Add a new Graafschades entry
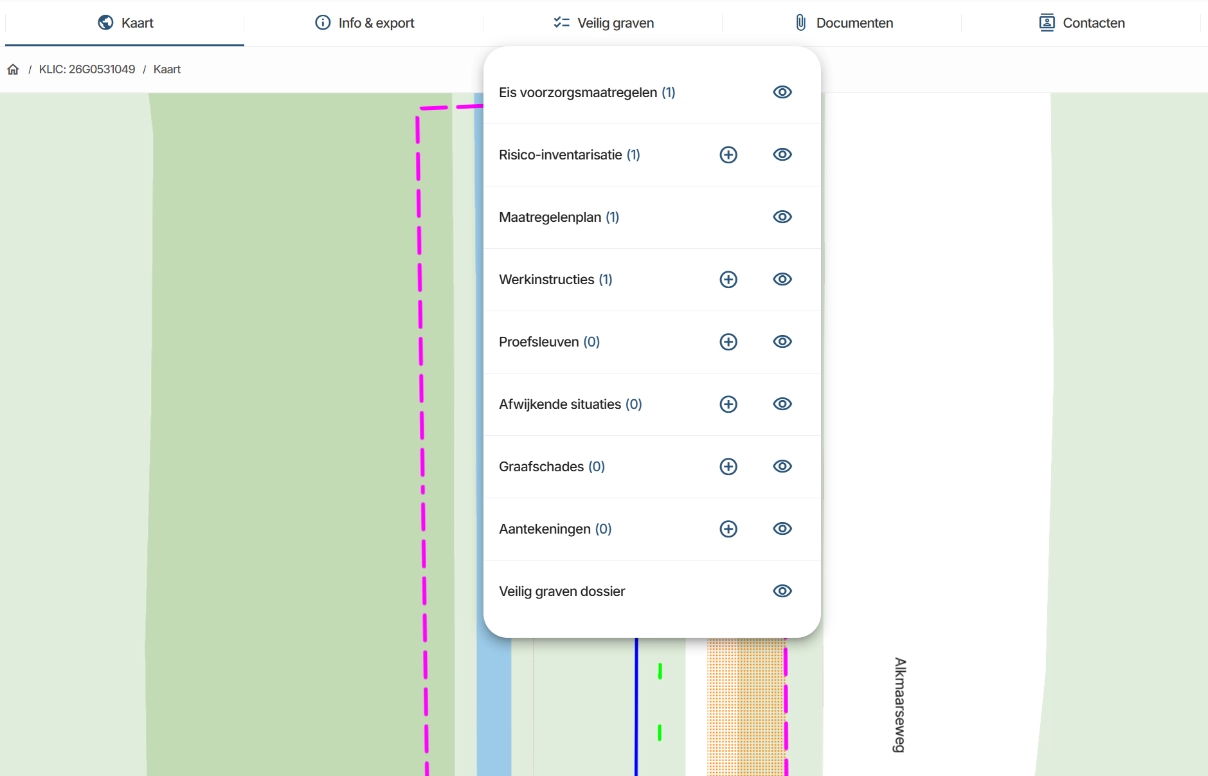 click(x=728, y=467)
